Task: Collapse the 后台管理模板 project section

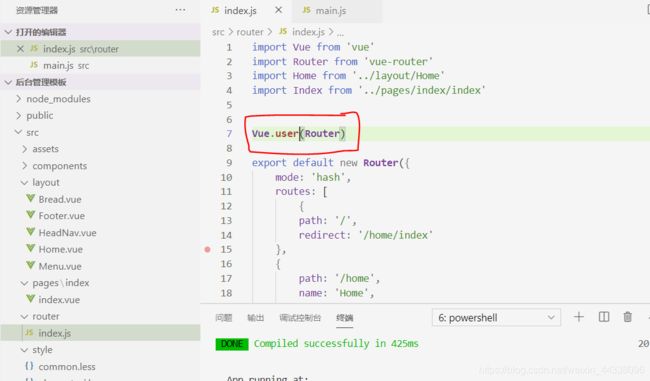Action: click(x=100, y=82)
